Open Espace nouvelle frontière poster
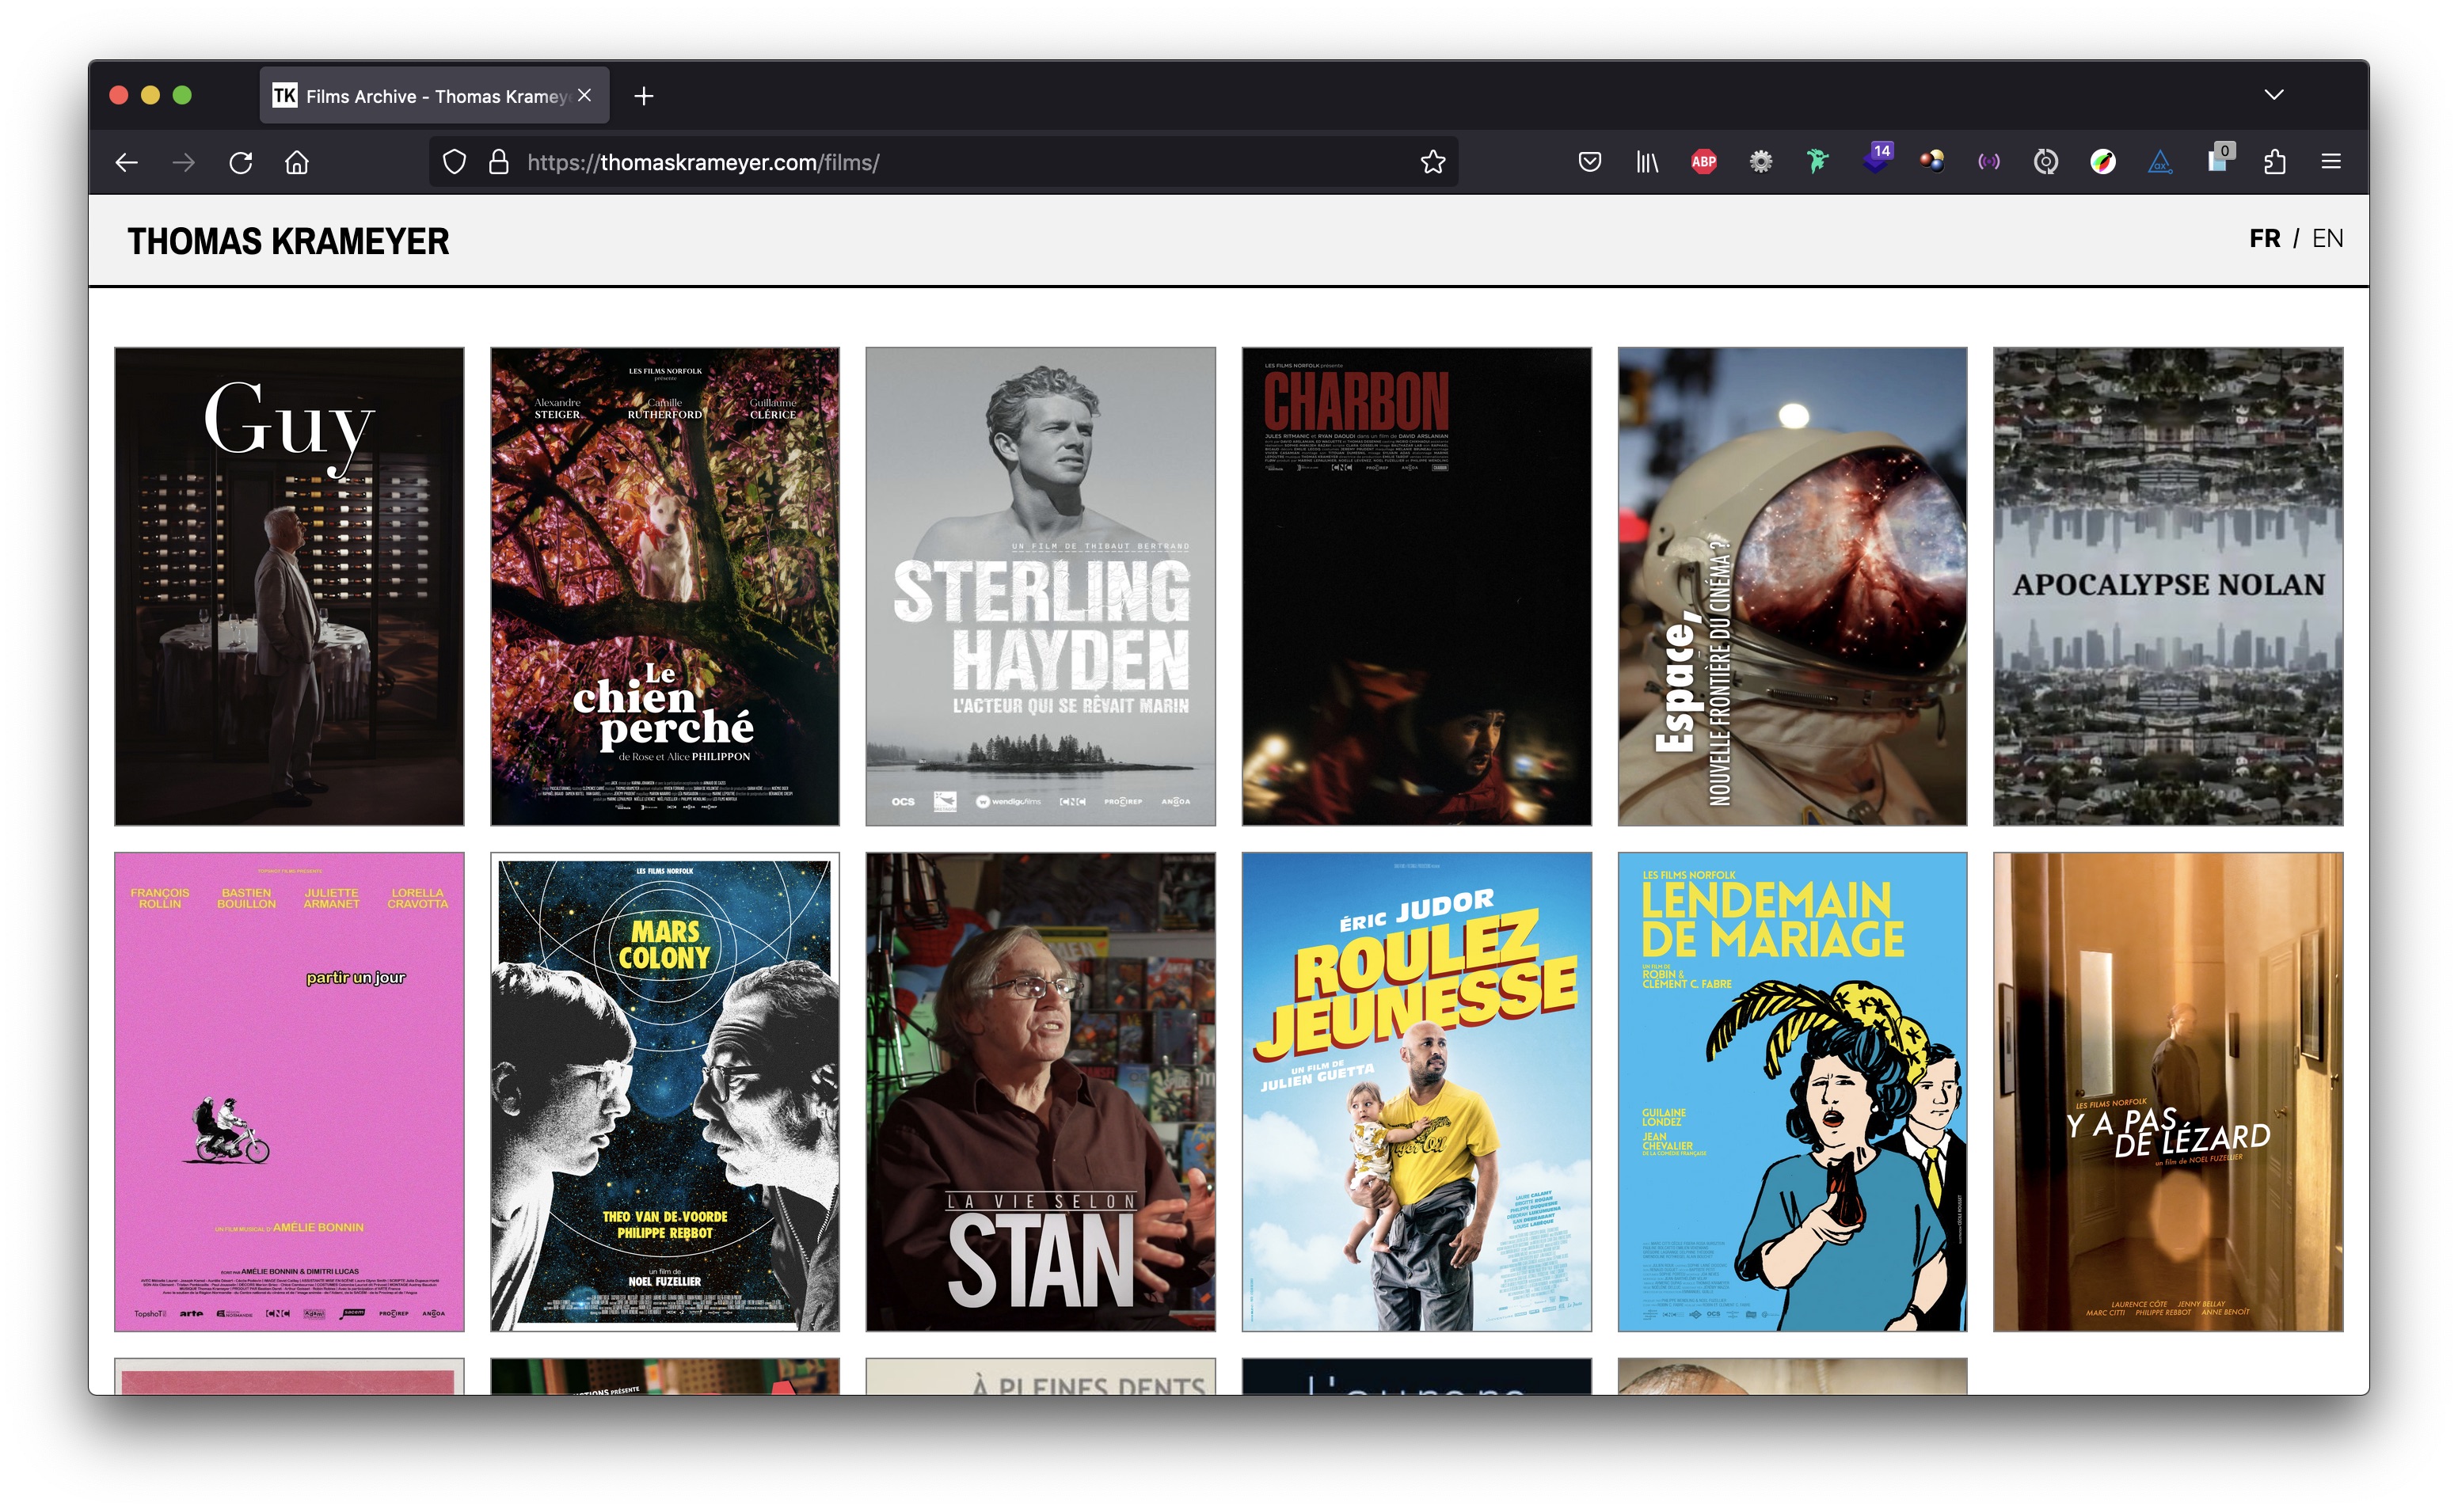2458x1512 pixels. tap(1793, 587)
